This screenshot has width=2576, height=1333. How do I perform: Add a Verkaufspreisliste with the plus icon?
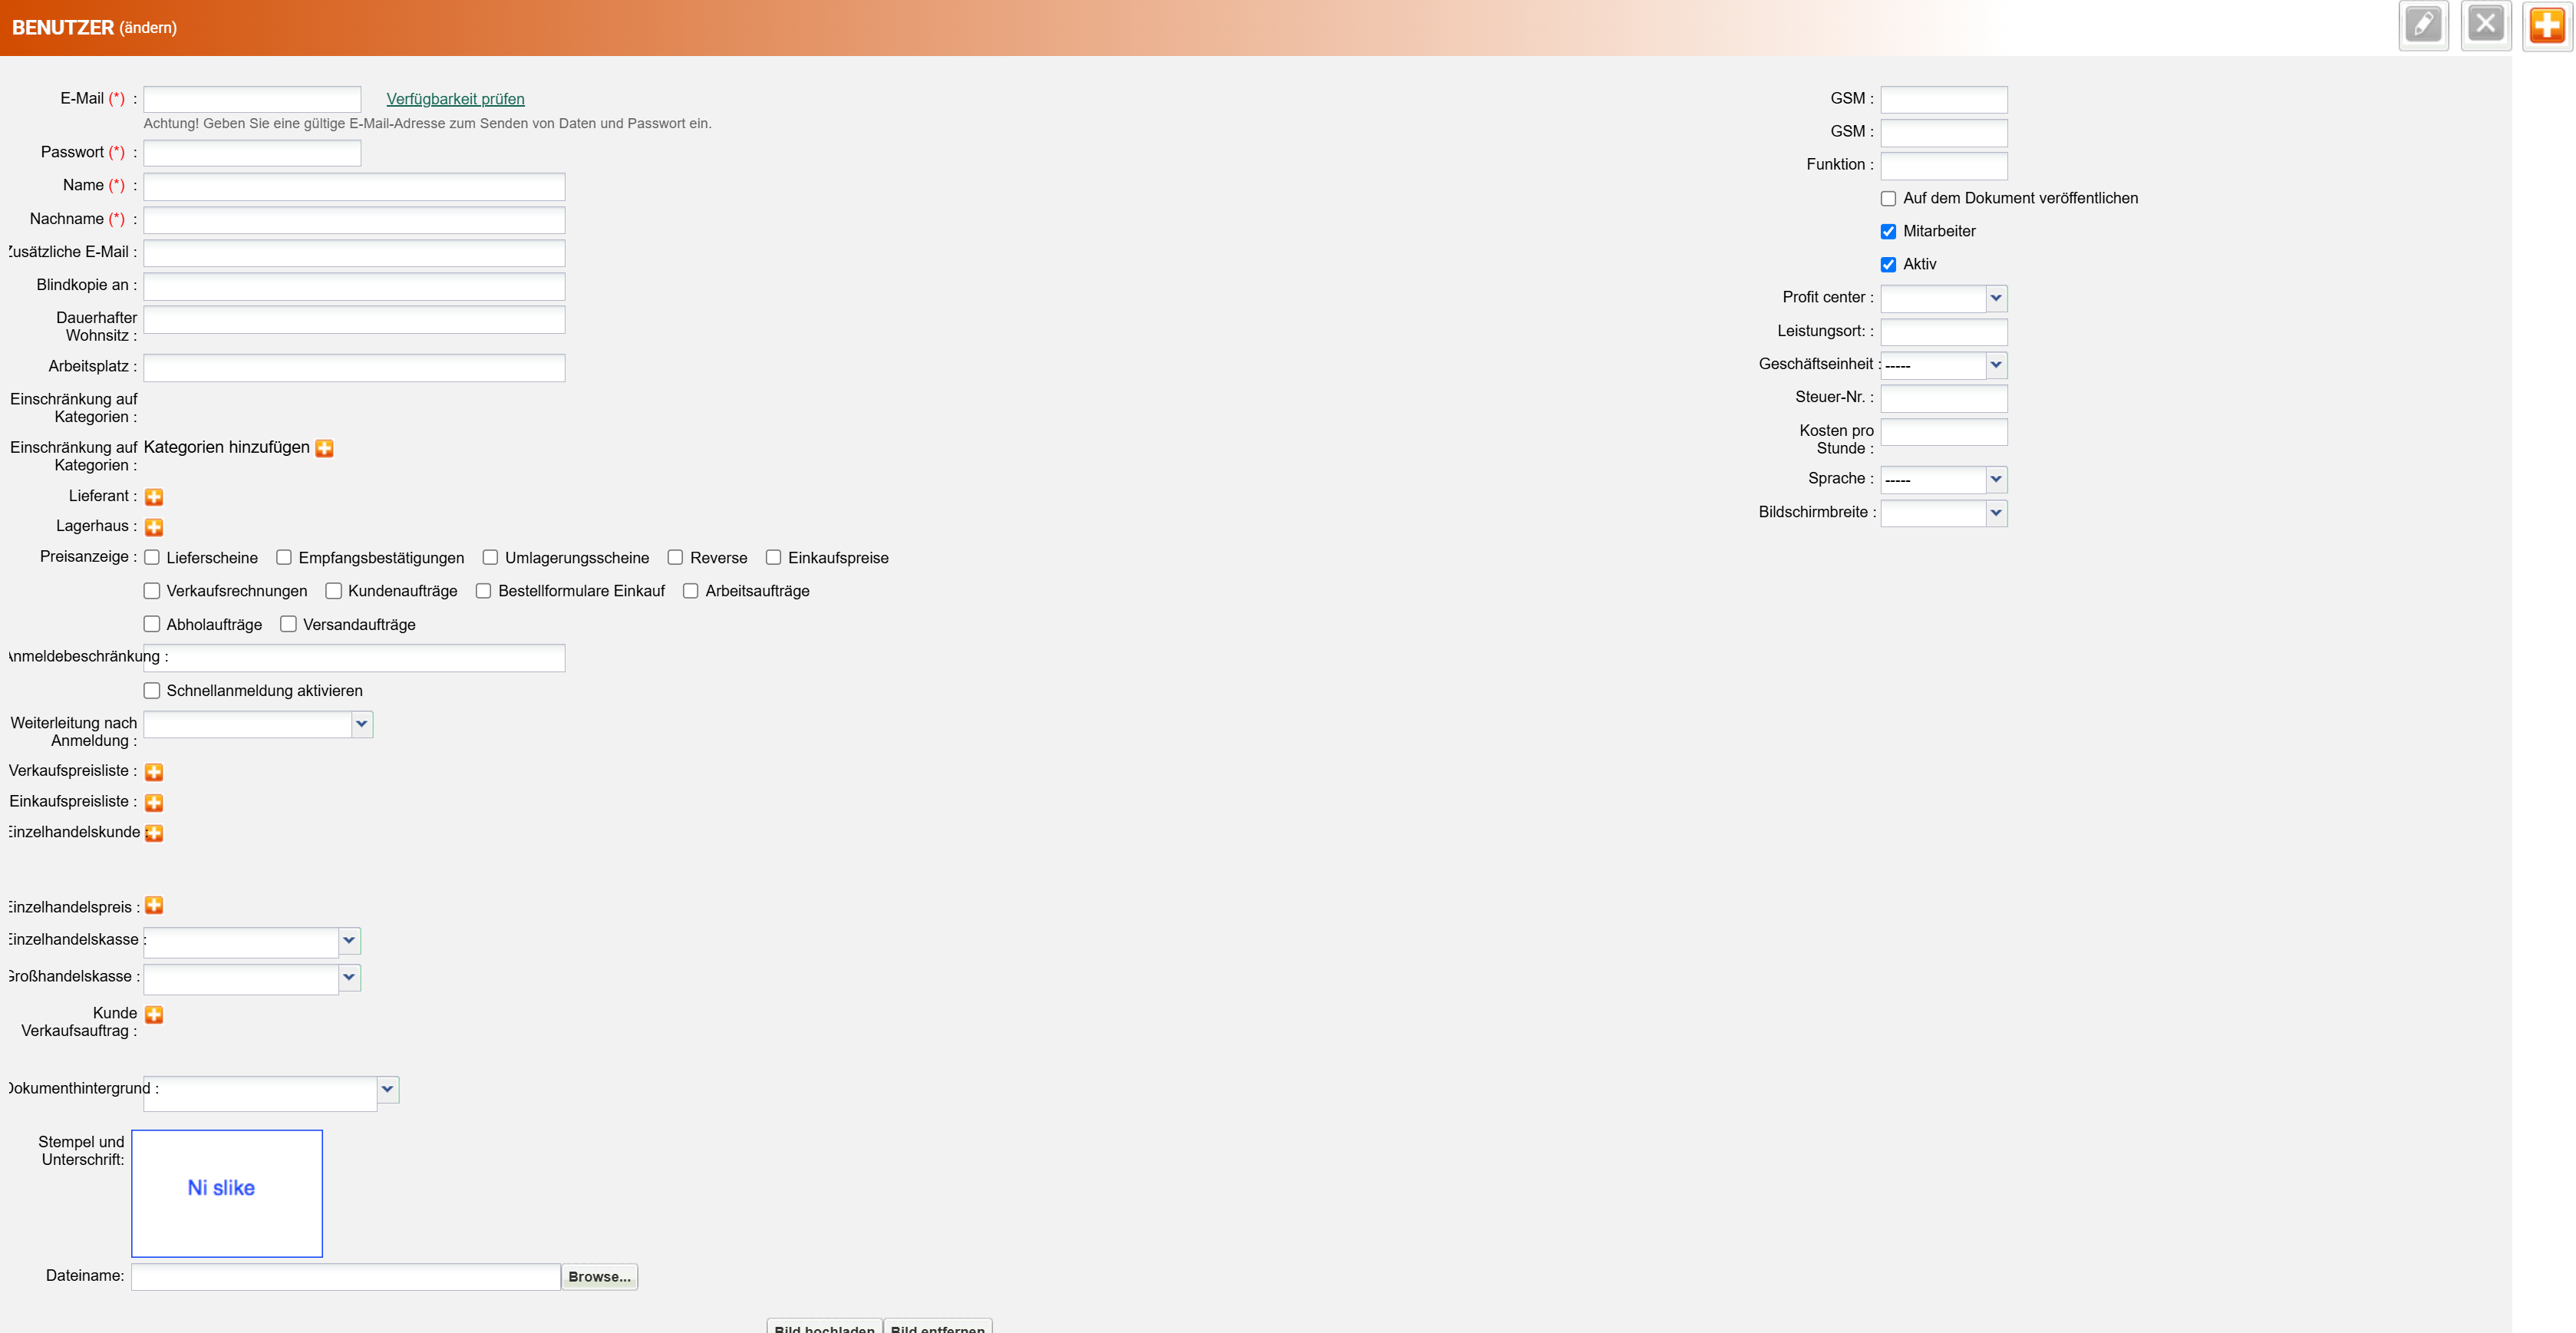point(154,772)
